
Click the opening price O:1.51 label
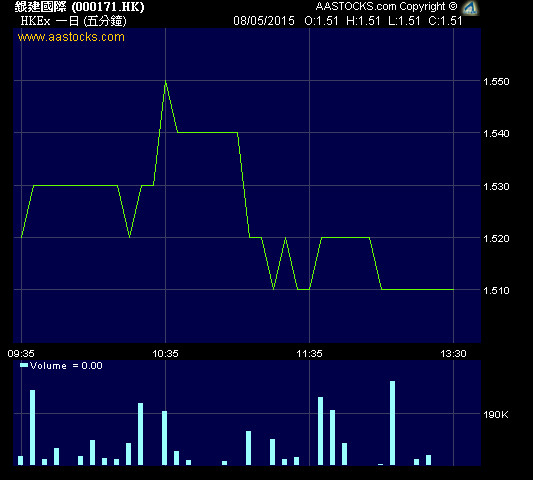click(321, 21)
